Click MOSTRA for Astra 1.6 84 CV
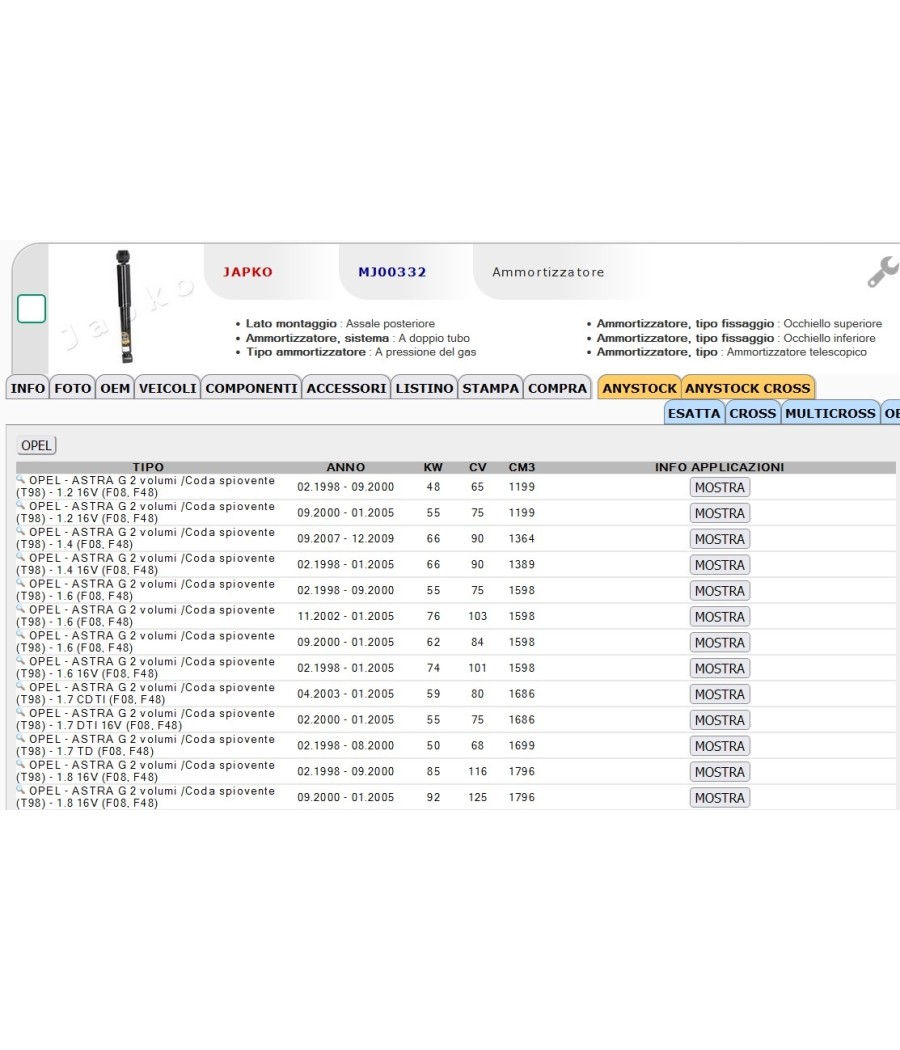 [720, 642]
